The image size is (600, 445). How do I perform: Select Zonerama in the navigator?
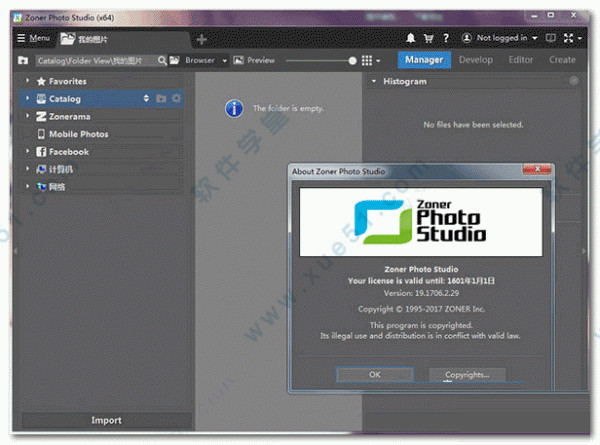(x=68, y=116)
